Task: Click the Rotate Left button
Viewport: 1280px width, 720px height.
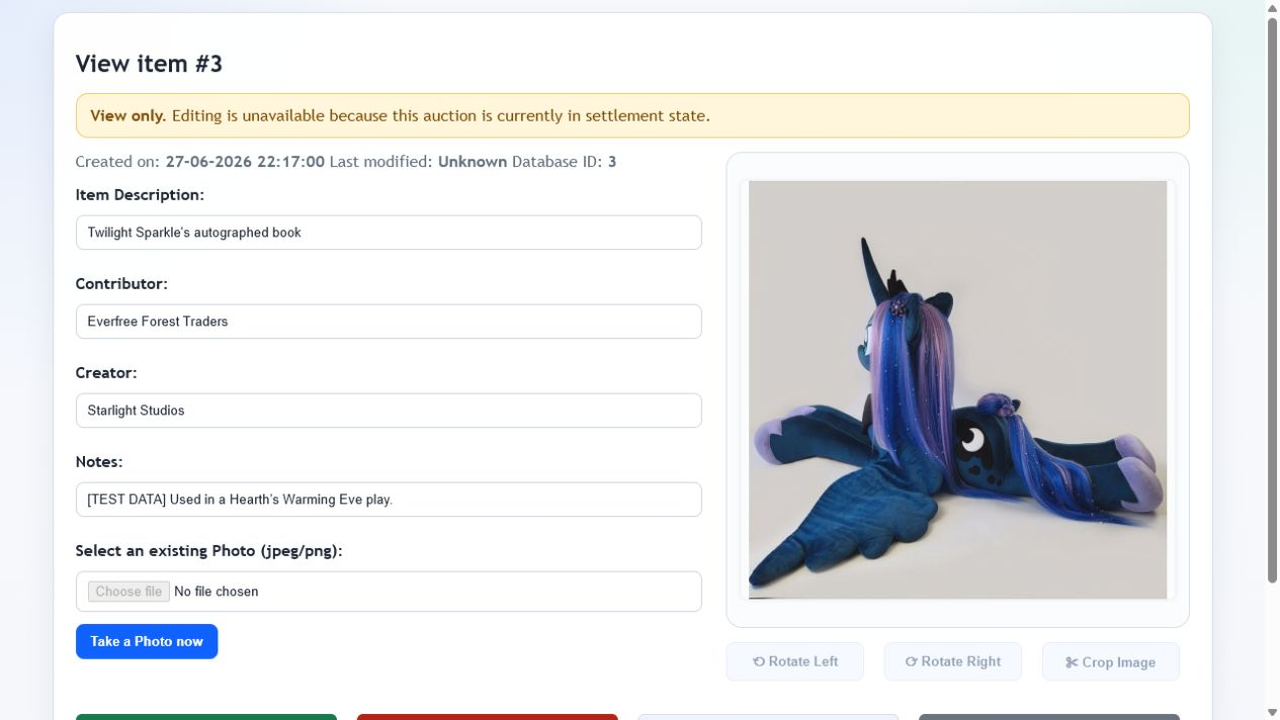Action: (795, 661)
